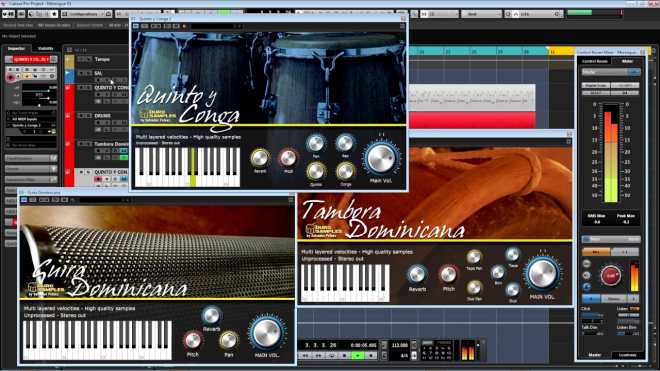The height and width of the screenshot is (371, 660).
Task: Click the red Control Room level knob
Action: tap(611, 275)
